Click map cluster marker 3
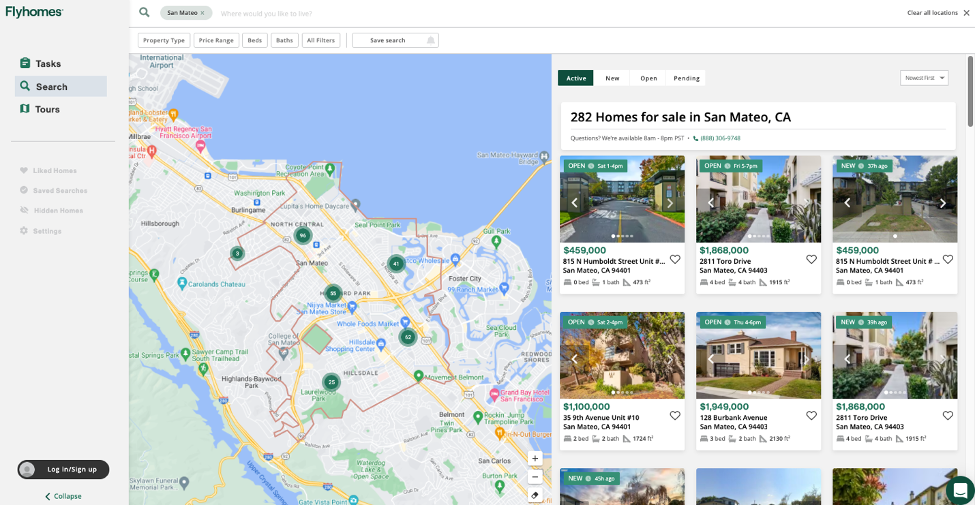This screenshot has width=977, height=506. point(237,253)
